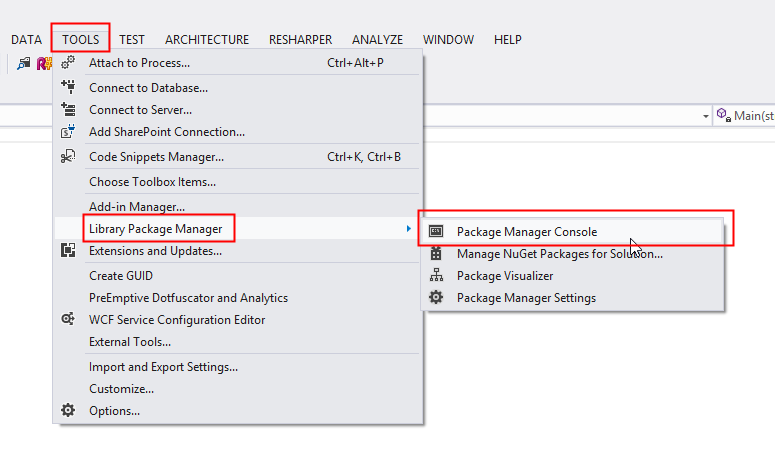Select Create GUID menu entry
The width and height of the screenshot is (775, 465).
[121, 275]
